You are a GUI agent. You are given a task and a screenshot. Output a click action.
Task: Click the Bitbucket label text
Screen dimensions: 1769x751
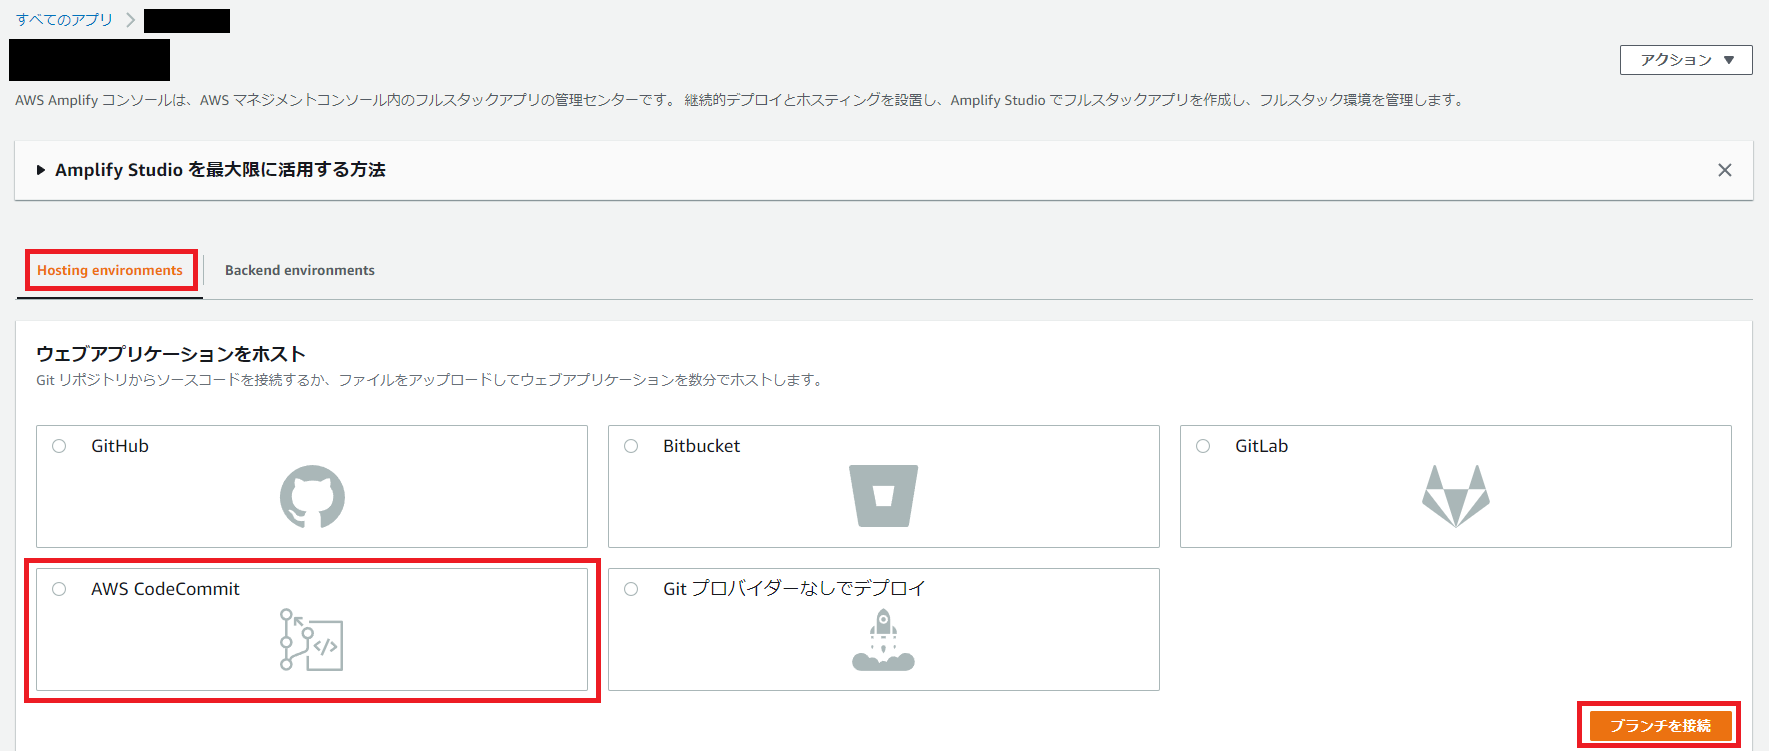pyautogui.click(x=701, y=446)
